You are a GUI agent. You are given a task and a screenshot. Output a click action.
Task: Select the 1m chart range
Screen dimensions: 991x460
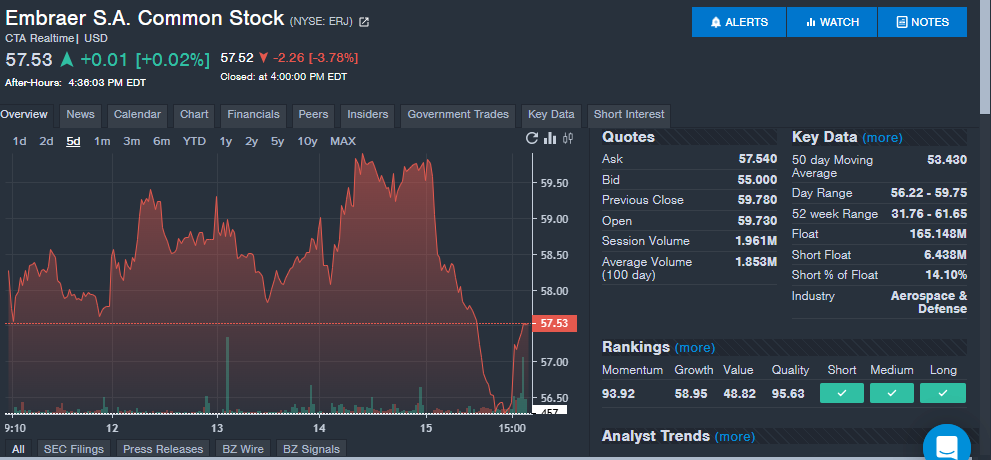click(102, 142)
